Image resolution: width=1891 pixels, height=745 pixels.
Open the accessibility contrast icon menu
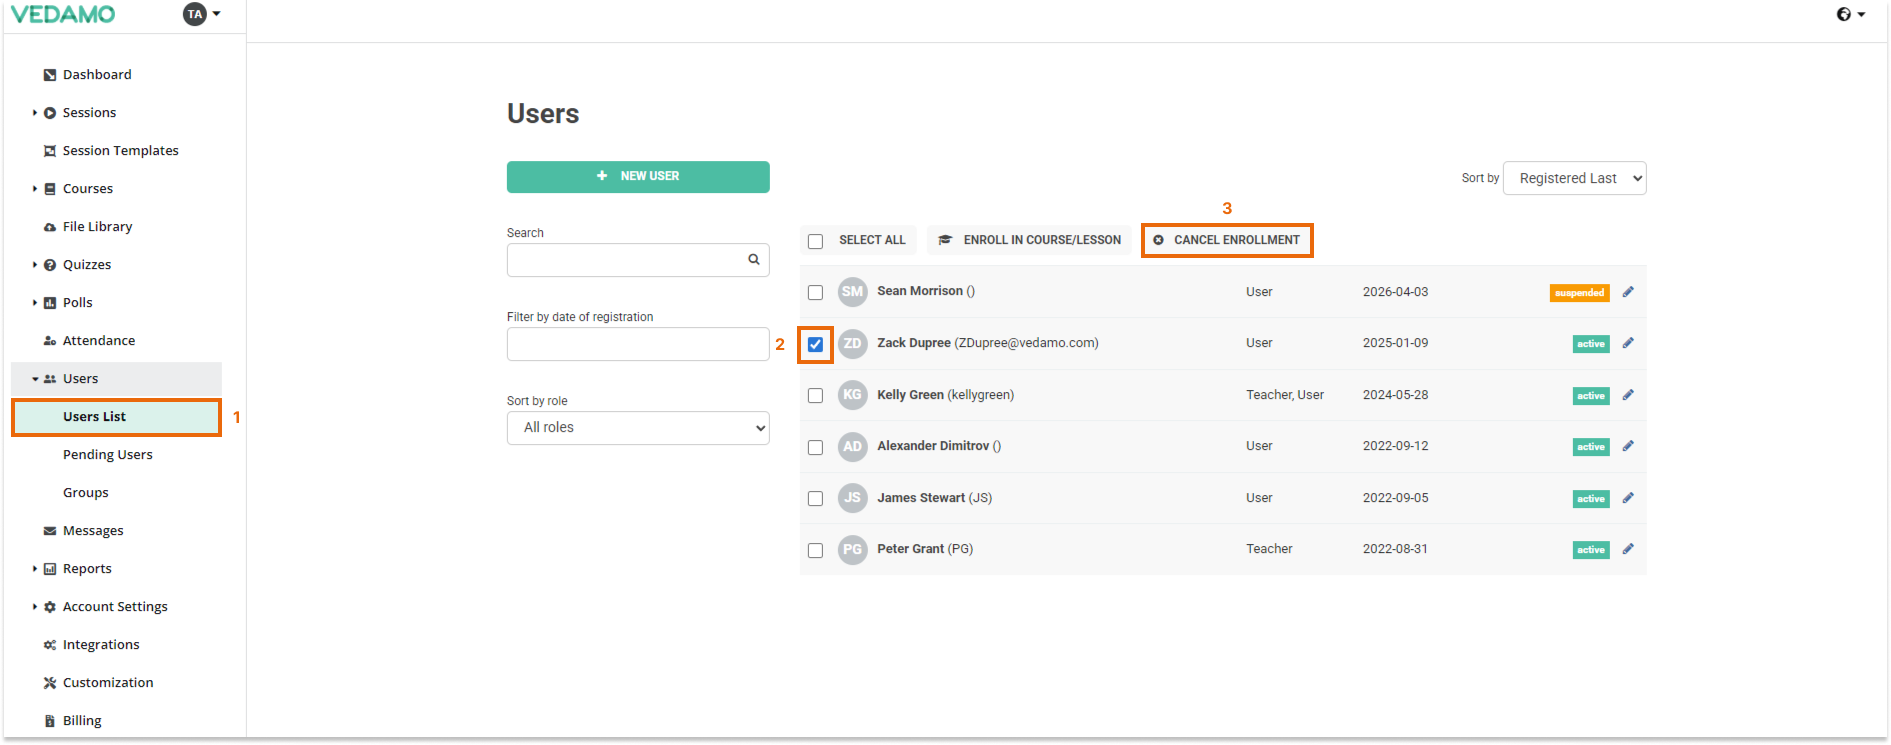1850,14
